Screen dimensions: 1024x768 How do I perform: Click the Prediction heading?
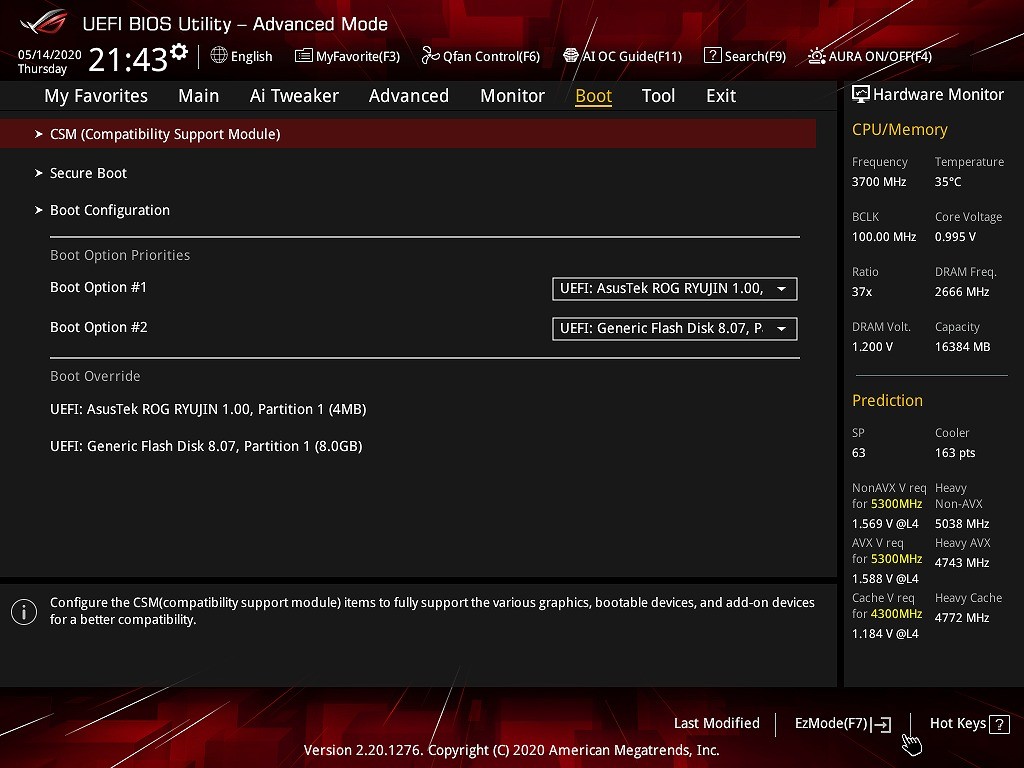(x=887, y=400)
